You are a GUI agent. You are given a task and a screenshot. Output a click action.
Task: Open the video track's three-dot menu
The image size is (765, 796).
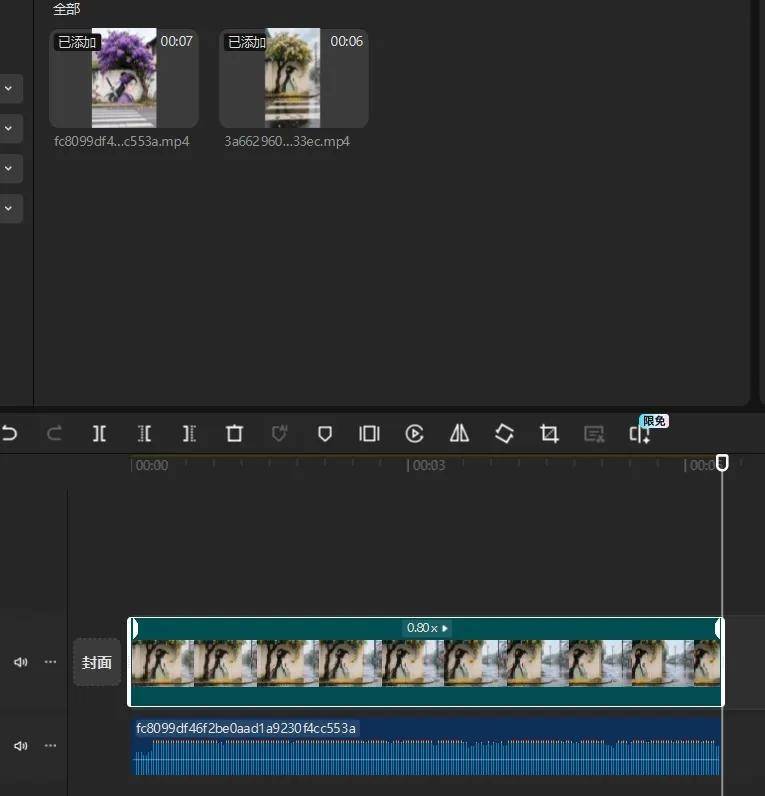[x=50, y=662]
